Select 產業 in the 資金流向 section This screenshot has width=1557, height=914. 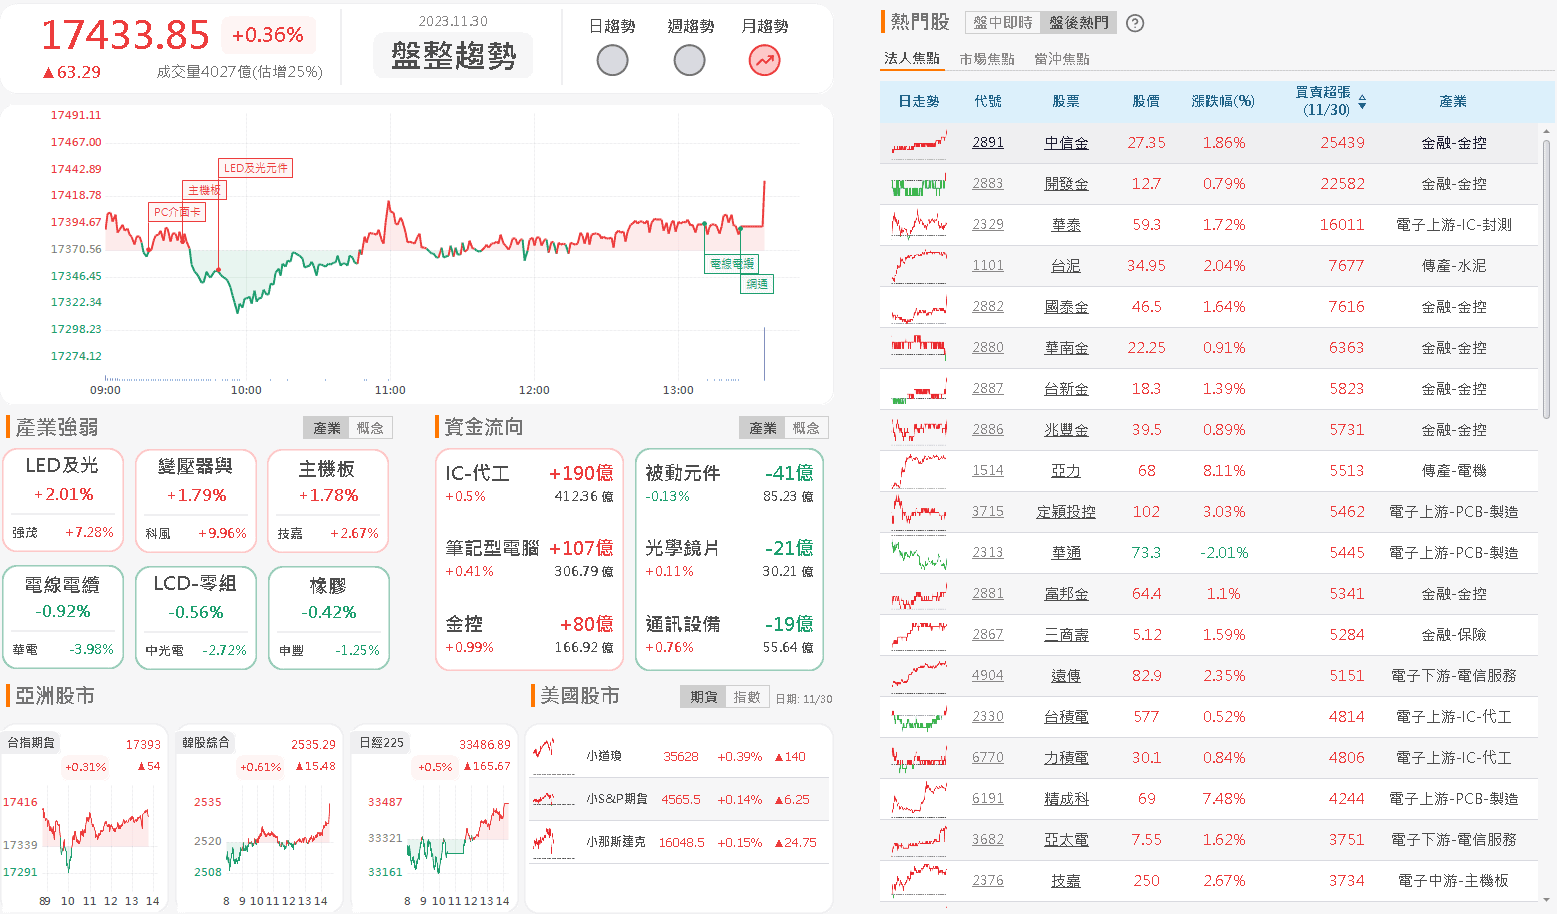(x=763, y=428)
